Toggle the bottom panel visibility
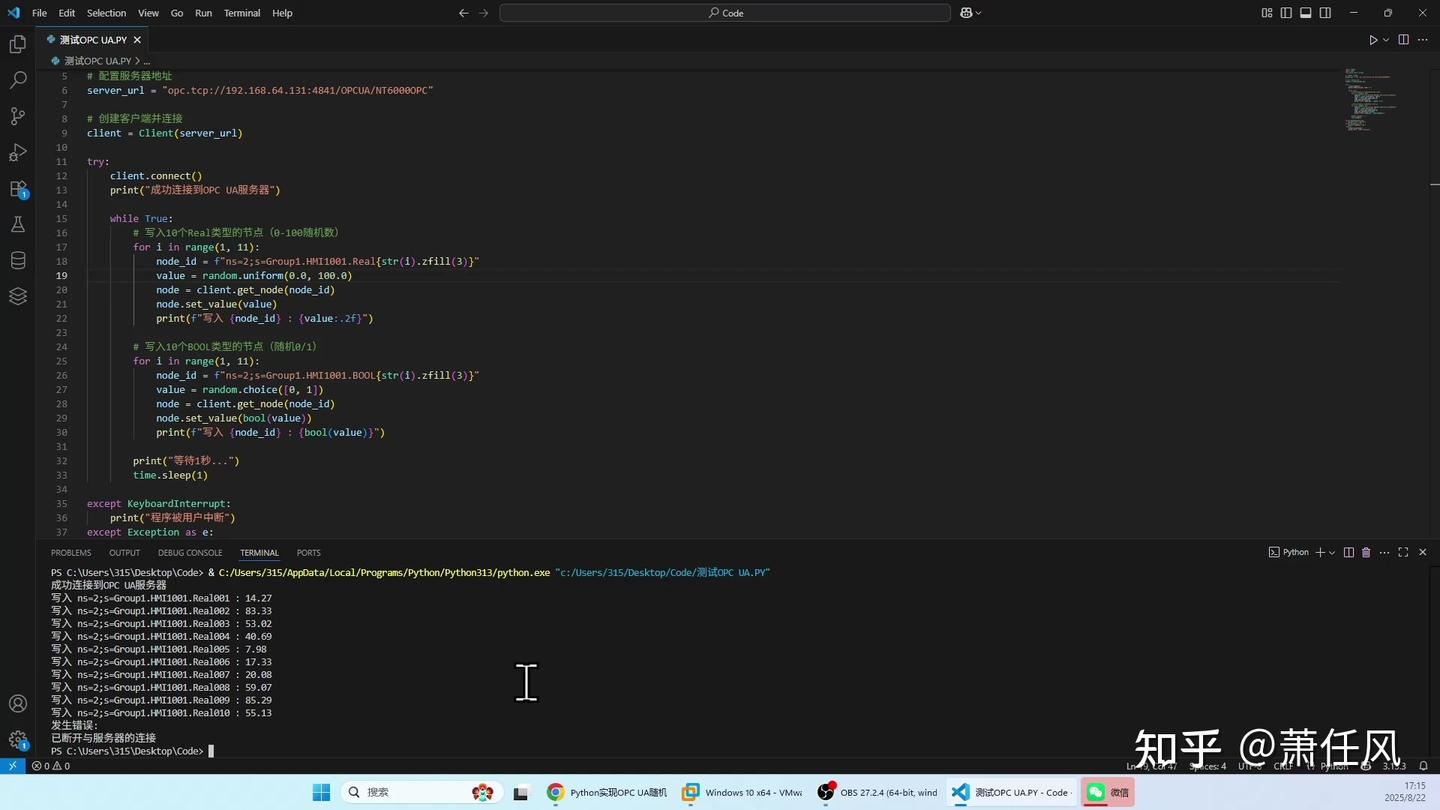Viewport: 1440px width, 810px height. click(x=1305, y=12)
